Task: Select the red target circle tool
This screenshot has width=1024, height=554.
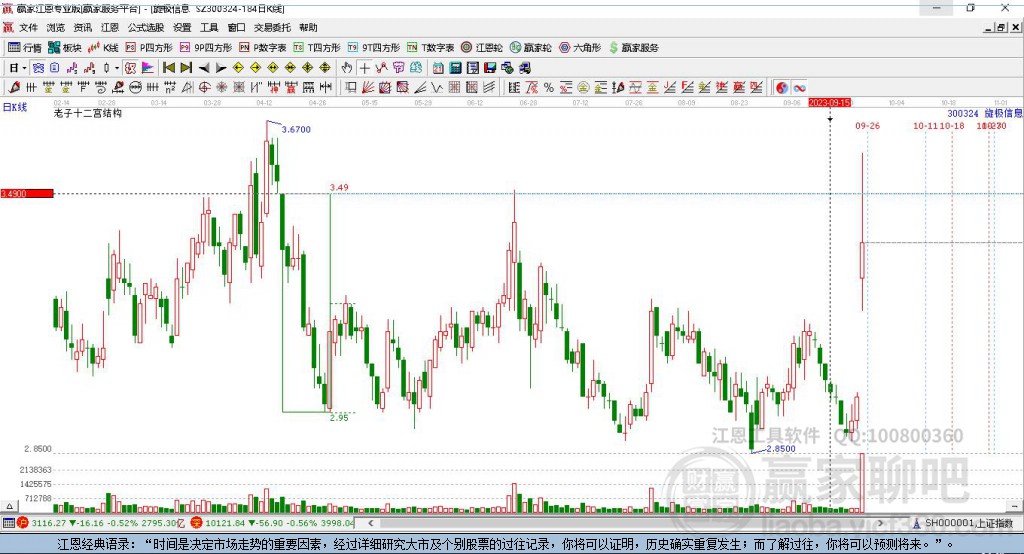Action: click(204, 88)
